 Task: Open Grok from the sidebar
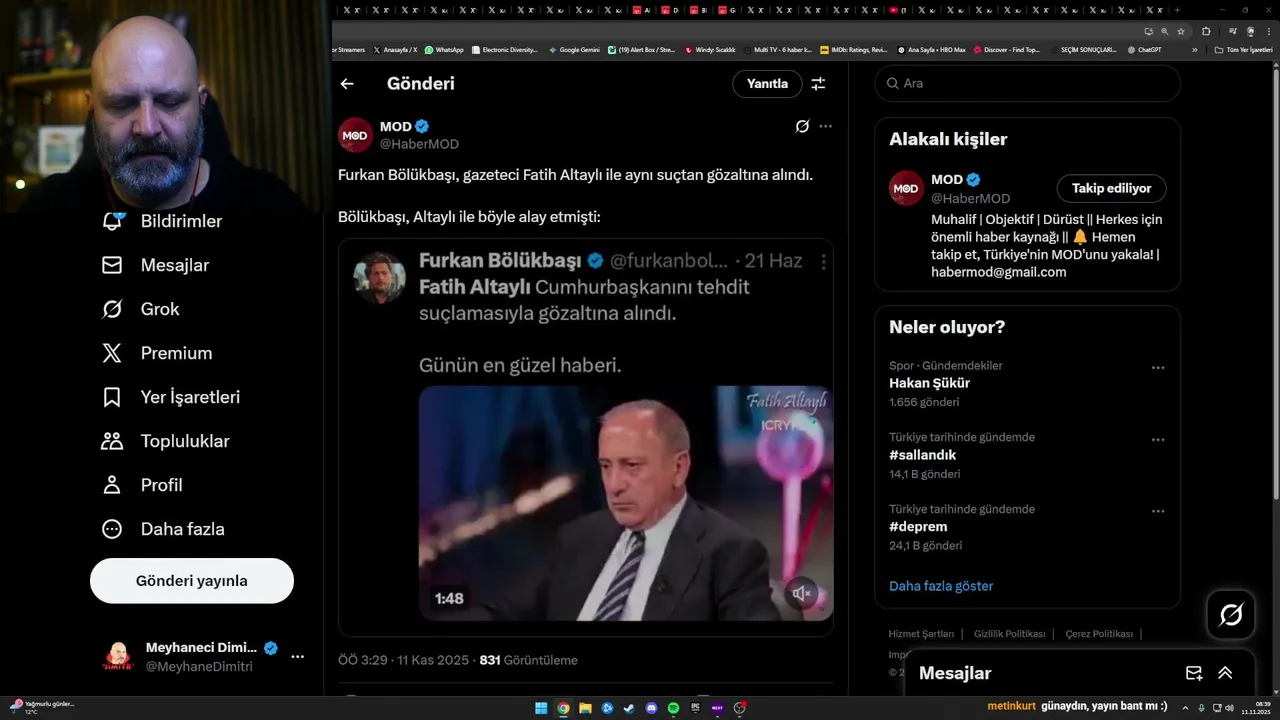(x=141, y=309)
